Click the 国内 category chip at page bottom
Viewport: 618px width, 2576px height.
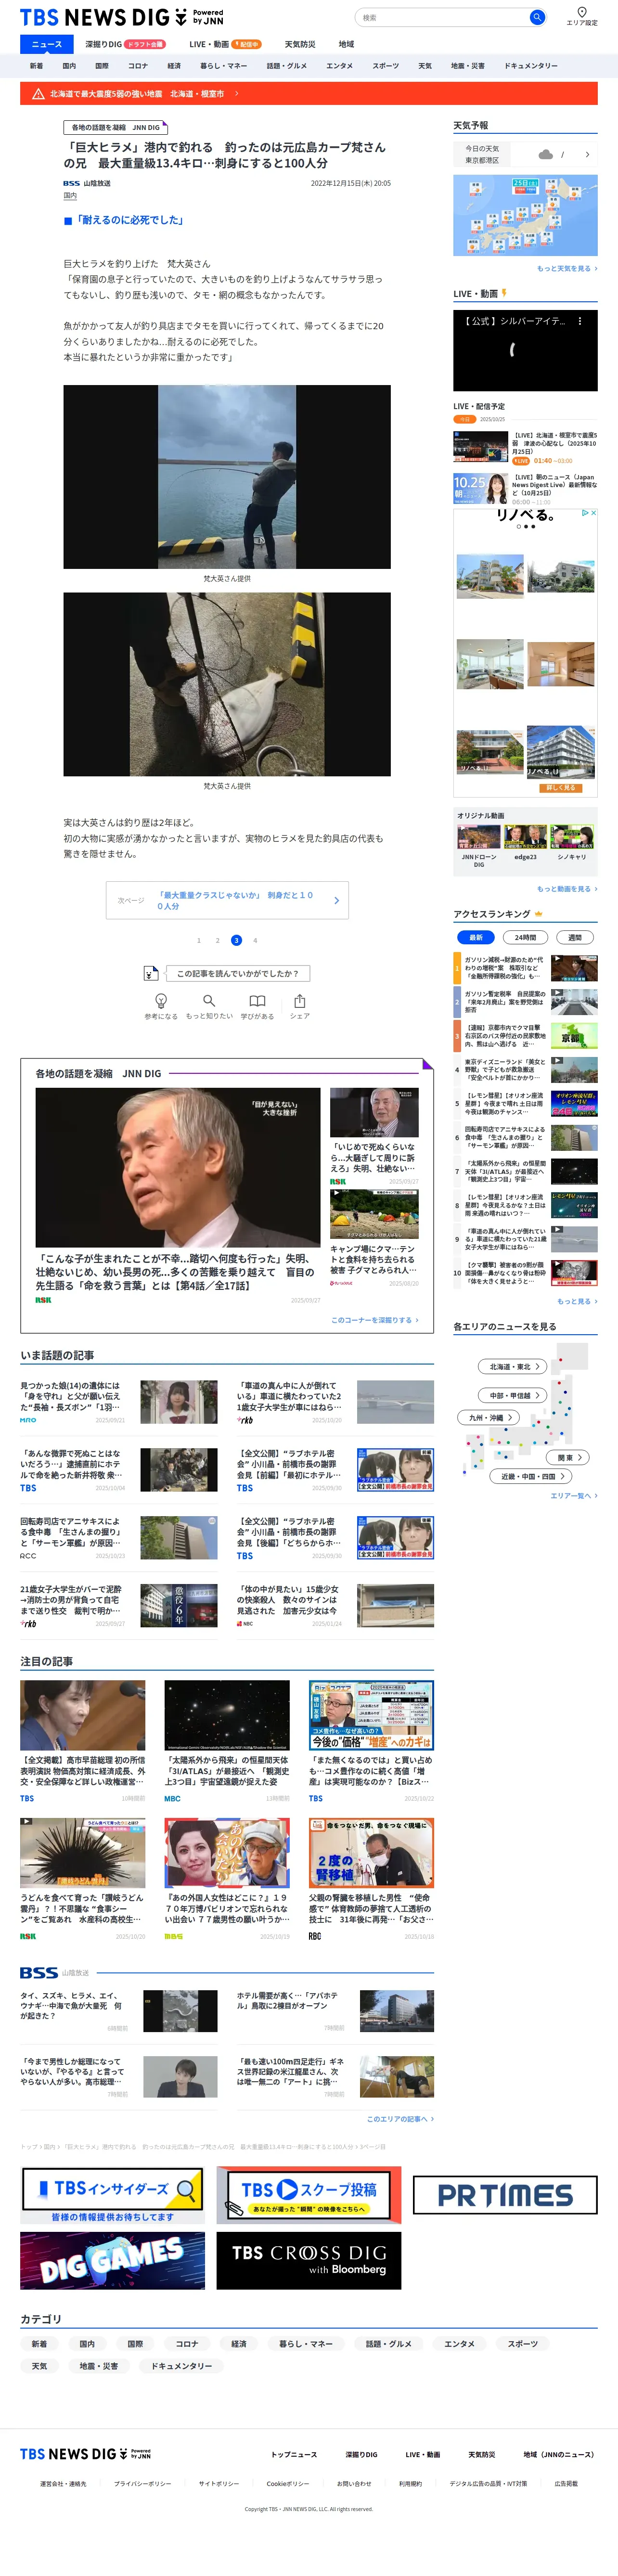point(87,2343)
